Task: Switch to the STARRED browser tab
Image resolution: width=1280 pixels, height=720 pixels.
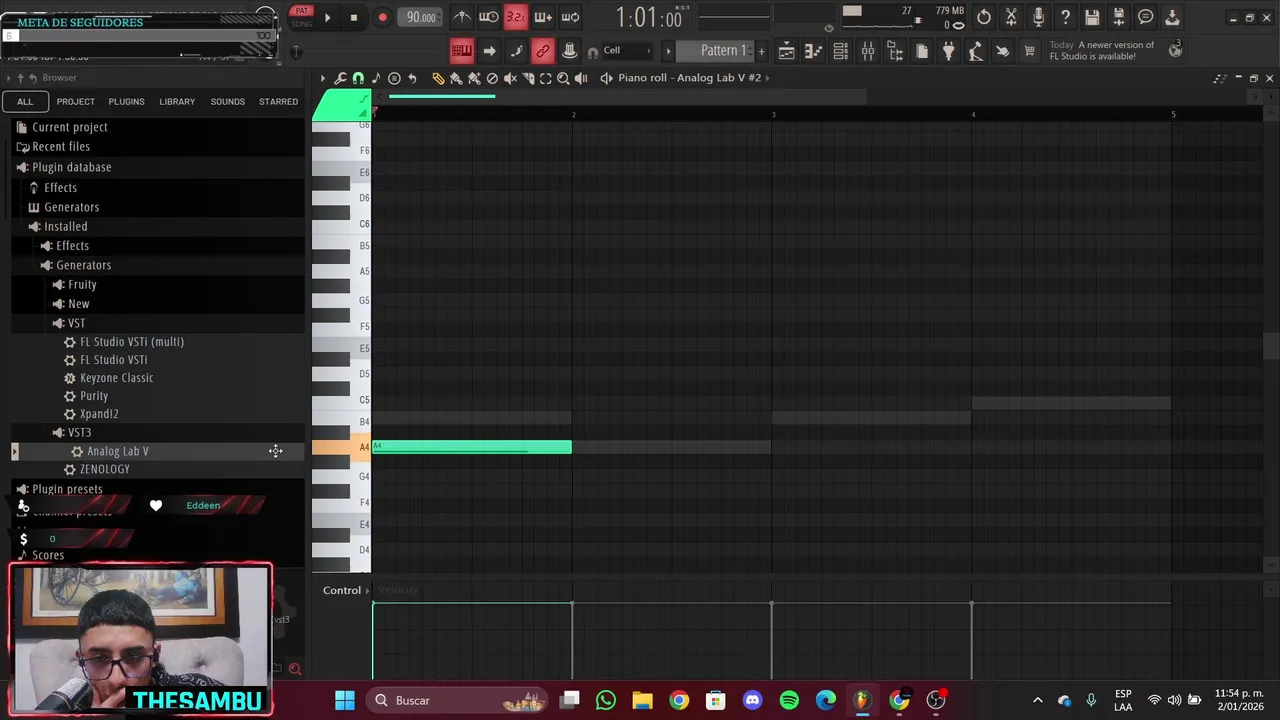Action: tap(278, 101)
